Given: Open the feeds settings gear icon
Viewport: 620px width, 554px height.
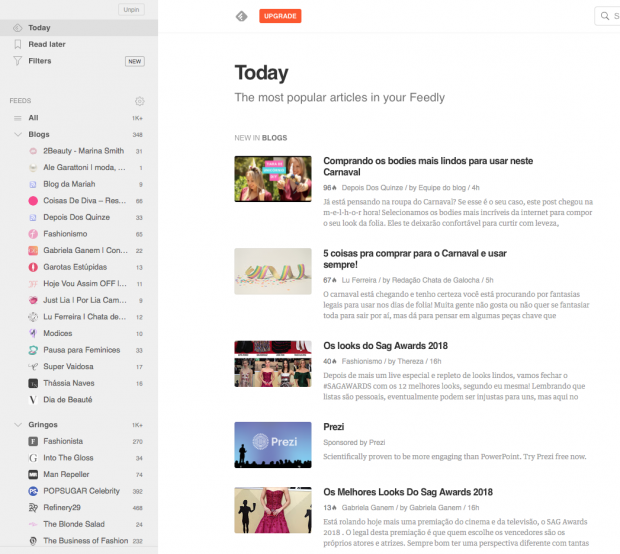Looking at the screenshot, I should [140, 101].
